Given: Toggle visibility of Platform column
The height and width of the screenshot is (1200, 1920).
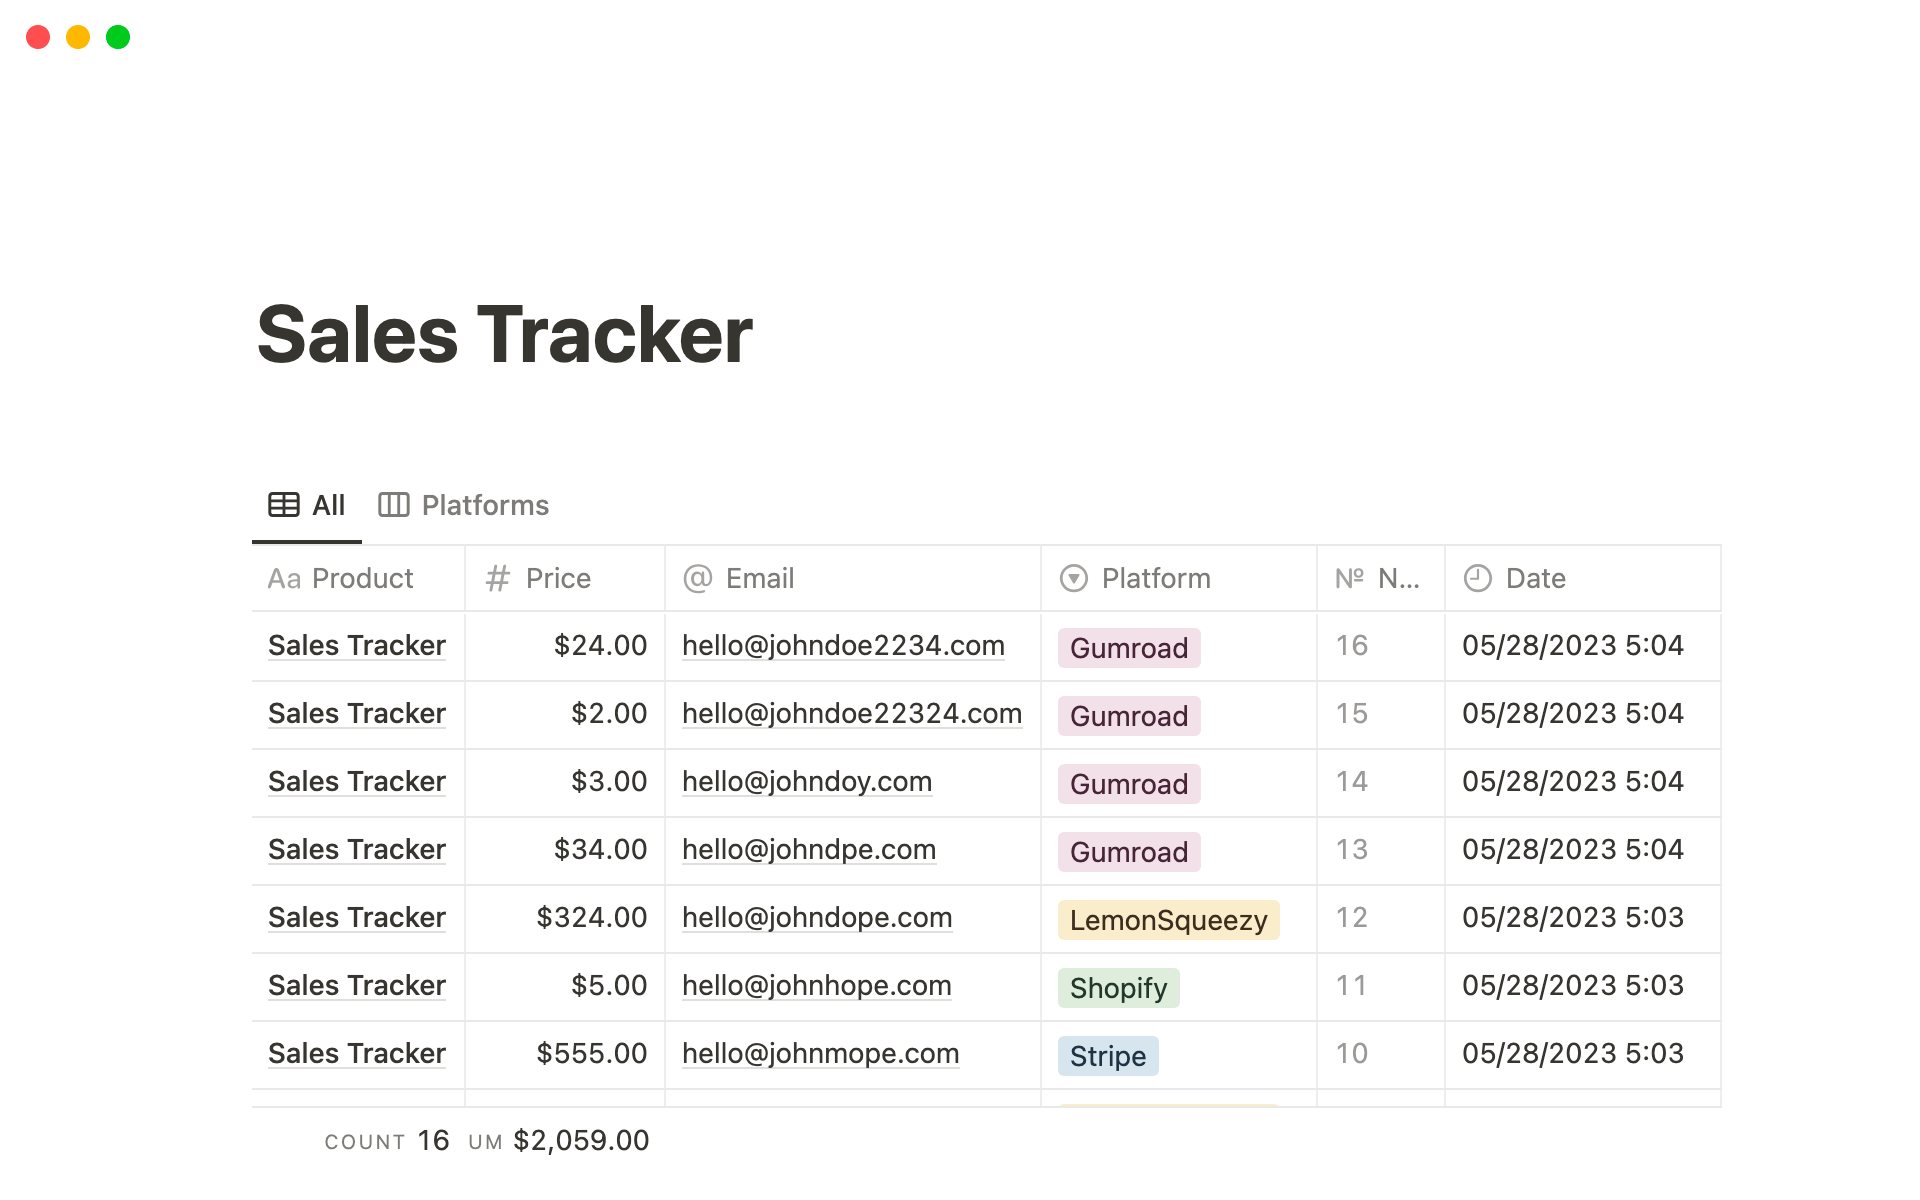Looking at the screenshot, I should (1156, 578).
